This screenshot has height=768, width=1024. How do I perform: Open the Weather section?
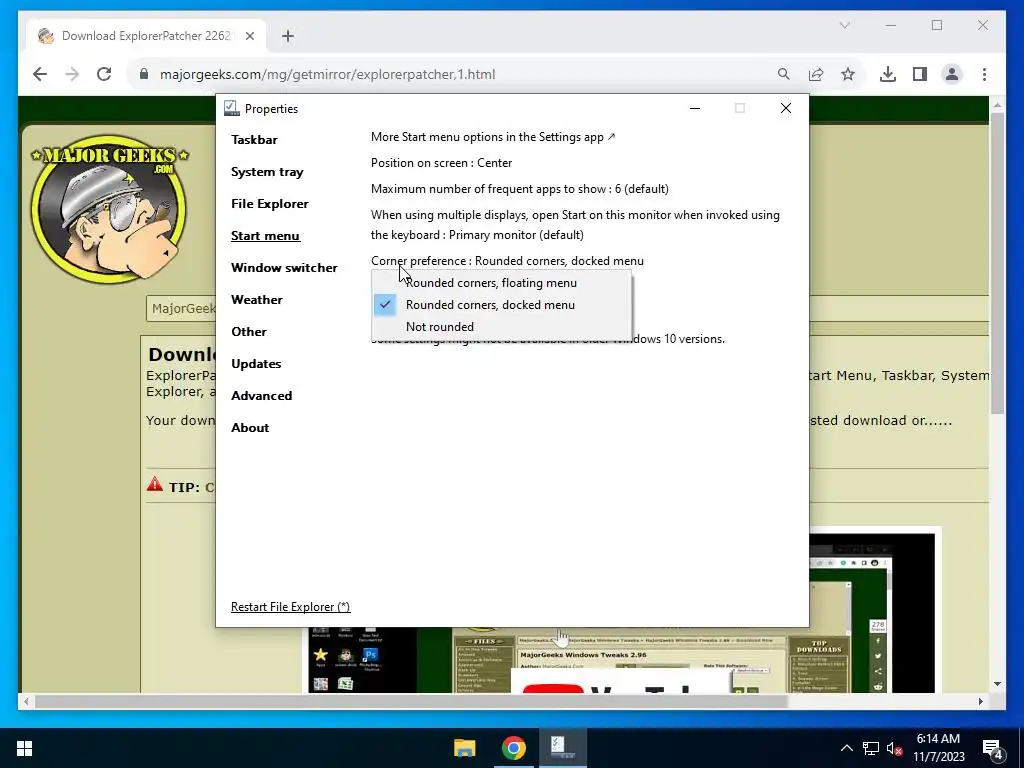[257, 300]
